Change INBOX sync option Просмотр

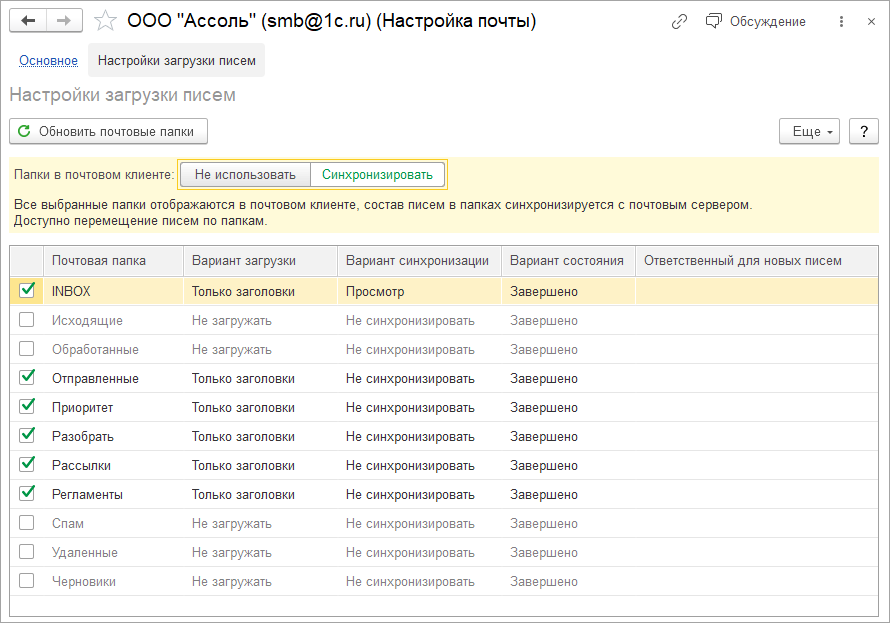pyautogui.click(x=418, y=291)
